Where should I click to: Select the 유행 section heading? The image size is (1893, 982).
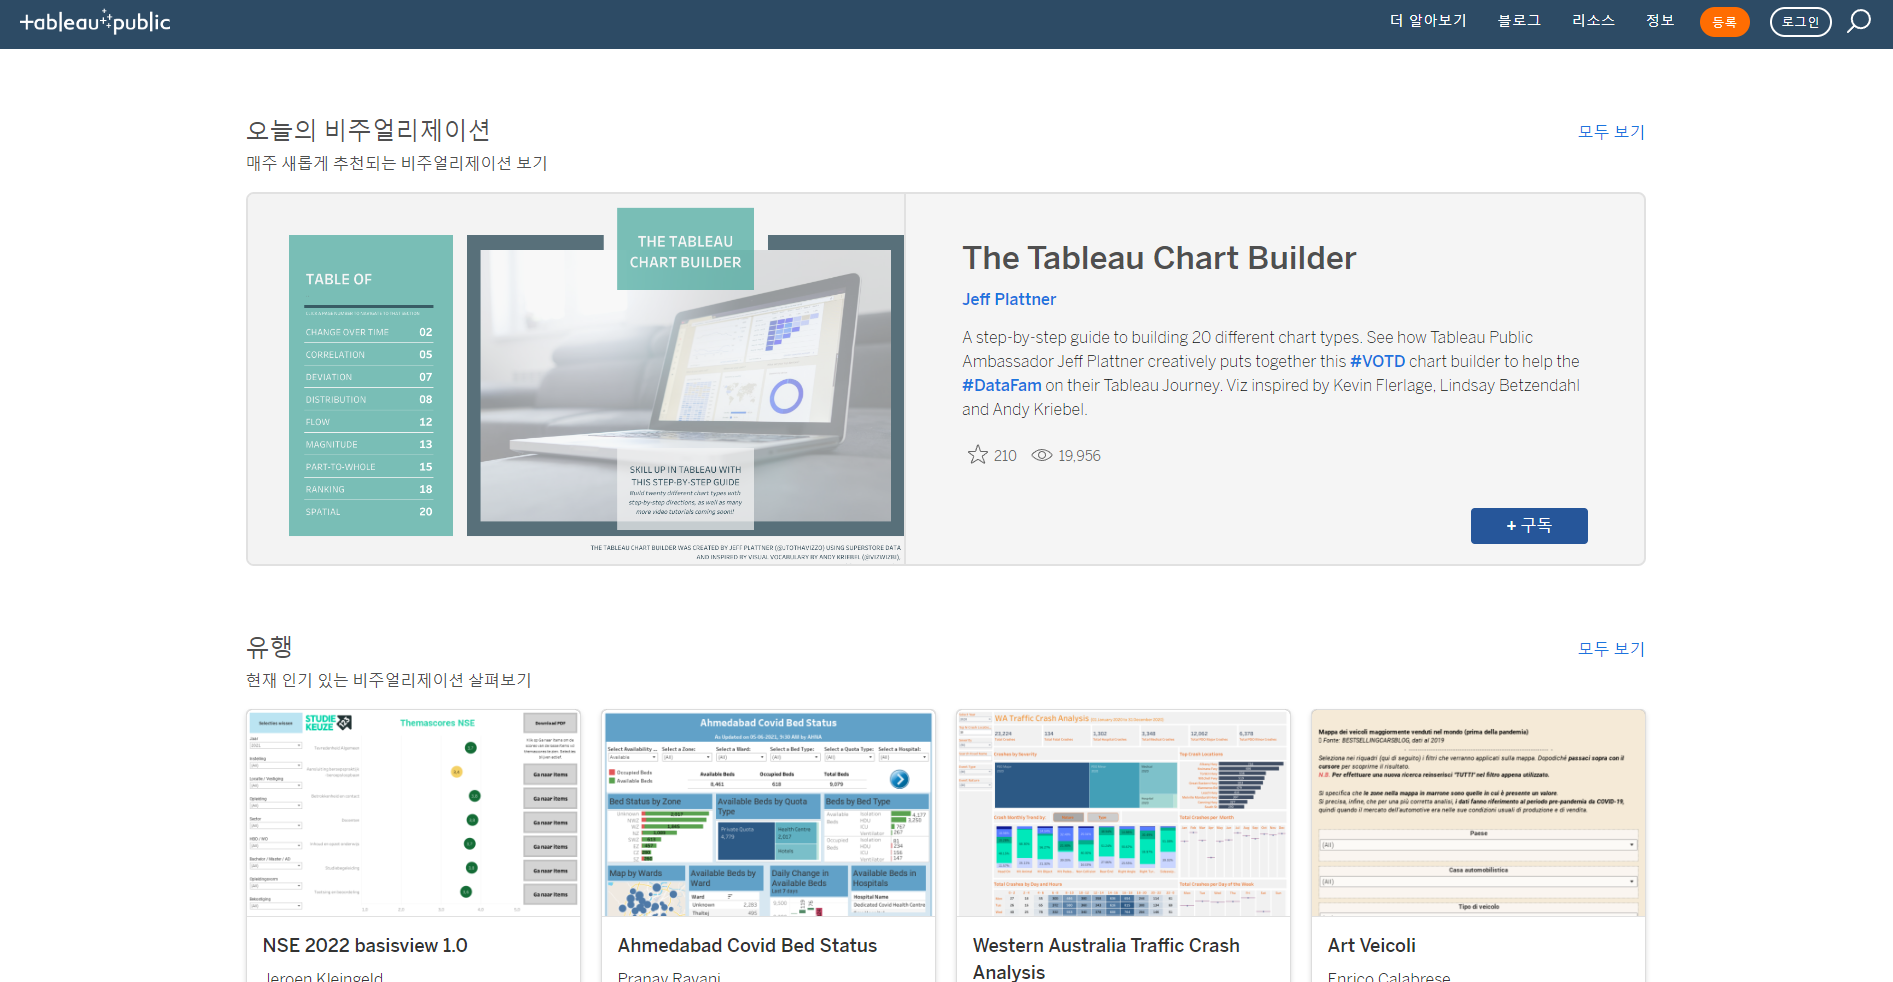[x=269, y=647]
